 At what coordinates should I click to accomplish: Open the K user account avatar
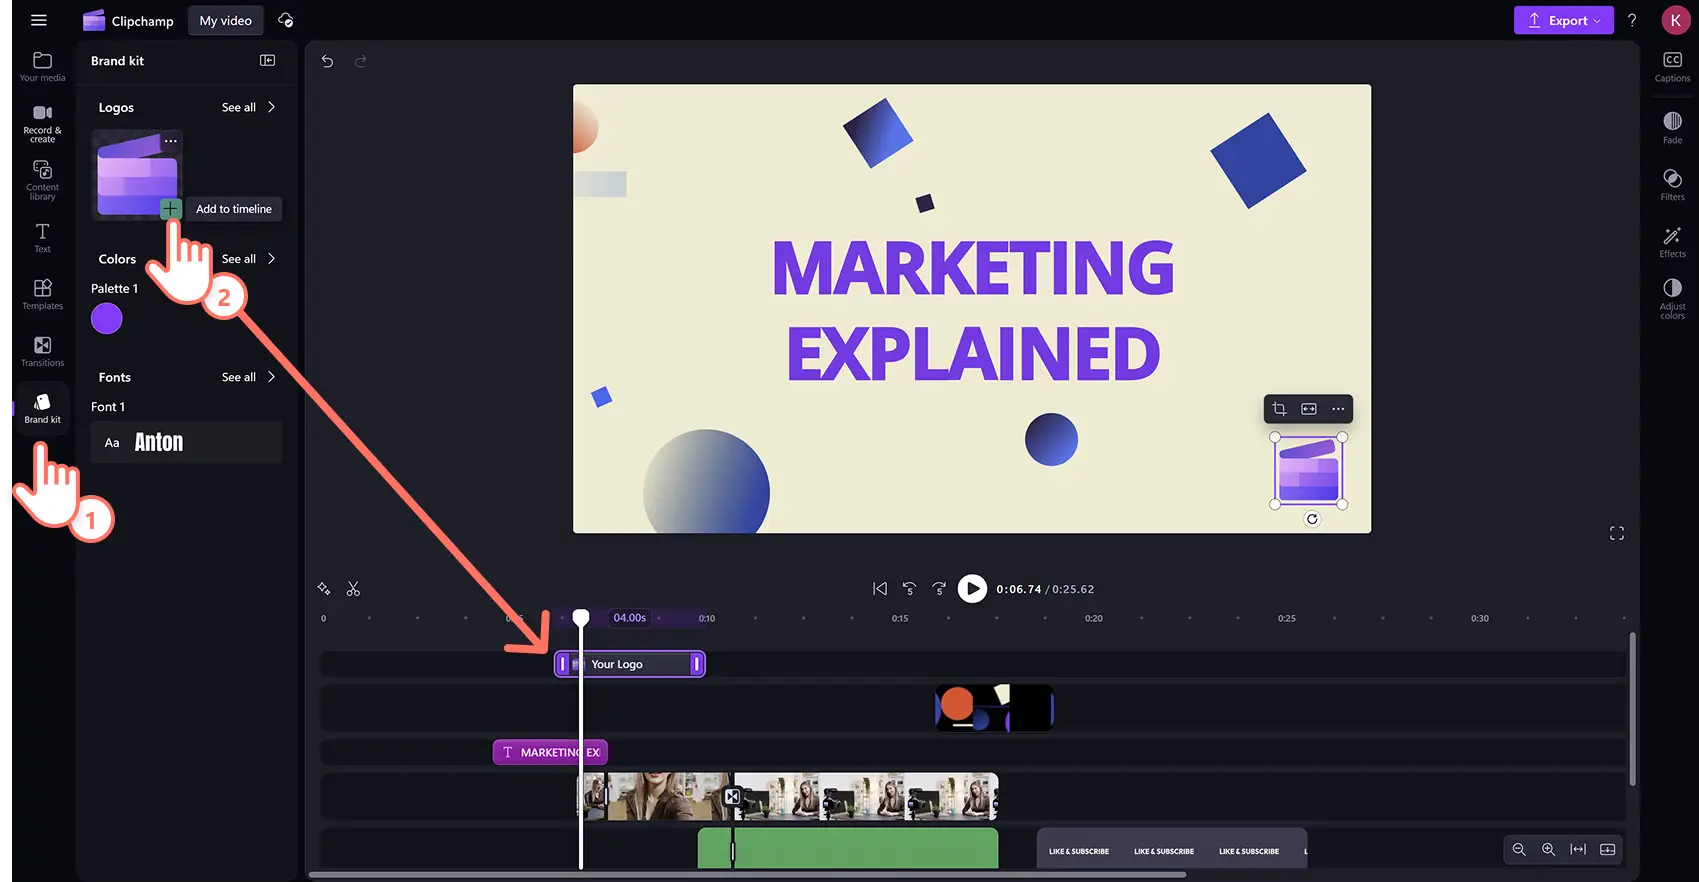(x=1675, y=20)
